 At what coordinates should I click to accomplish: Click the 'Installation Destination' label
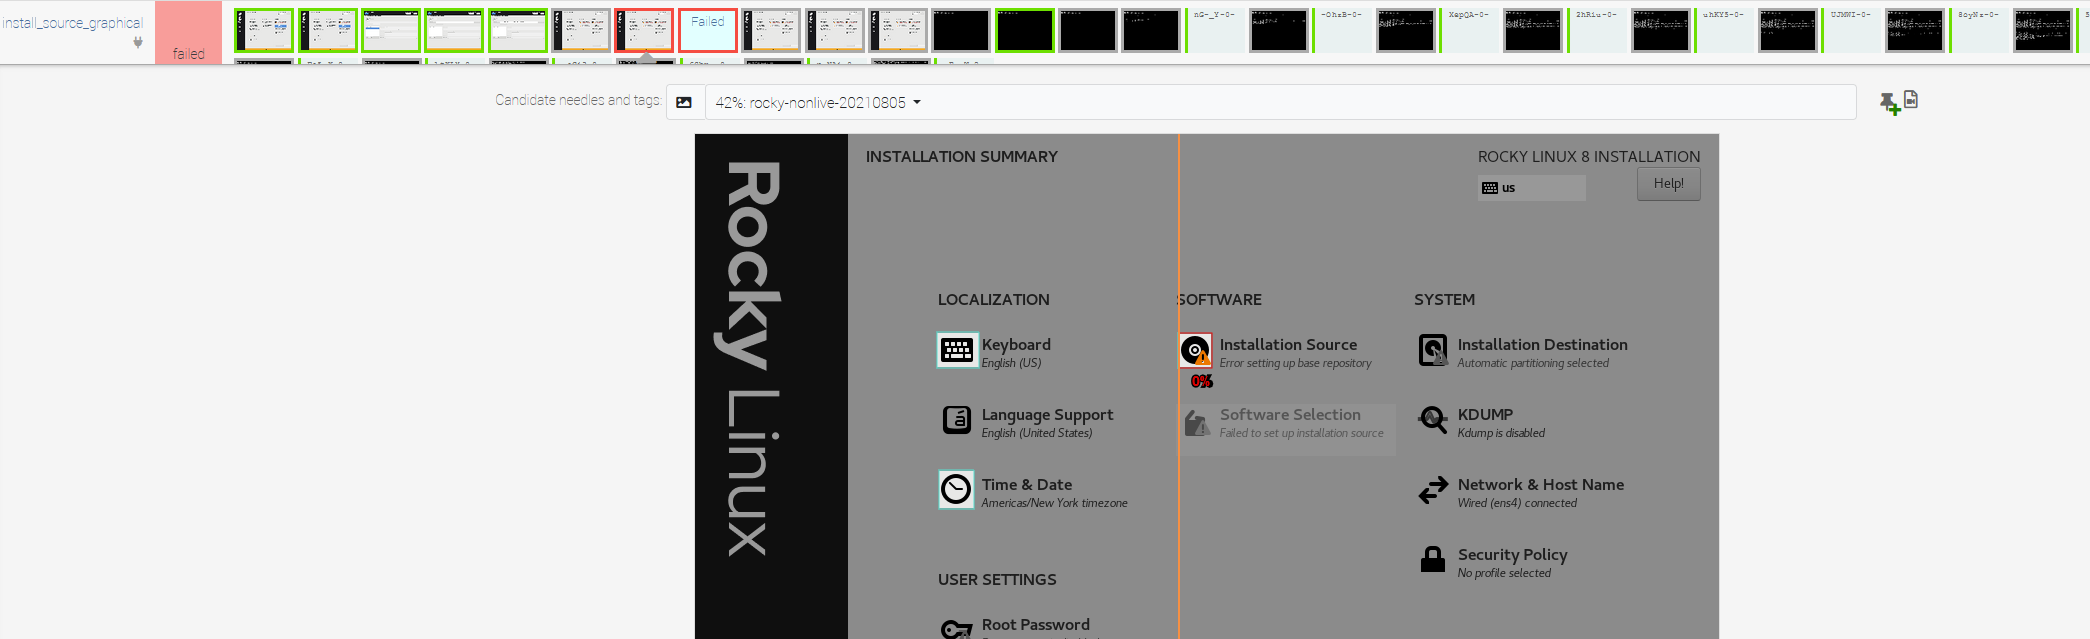pos(1542,344)
